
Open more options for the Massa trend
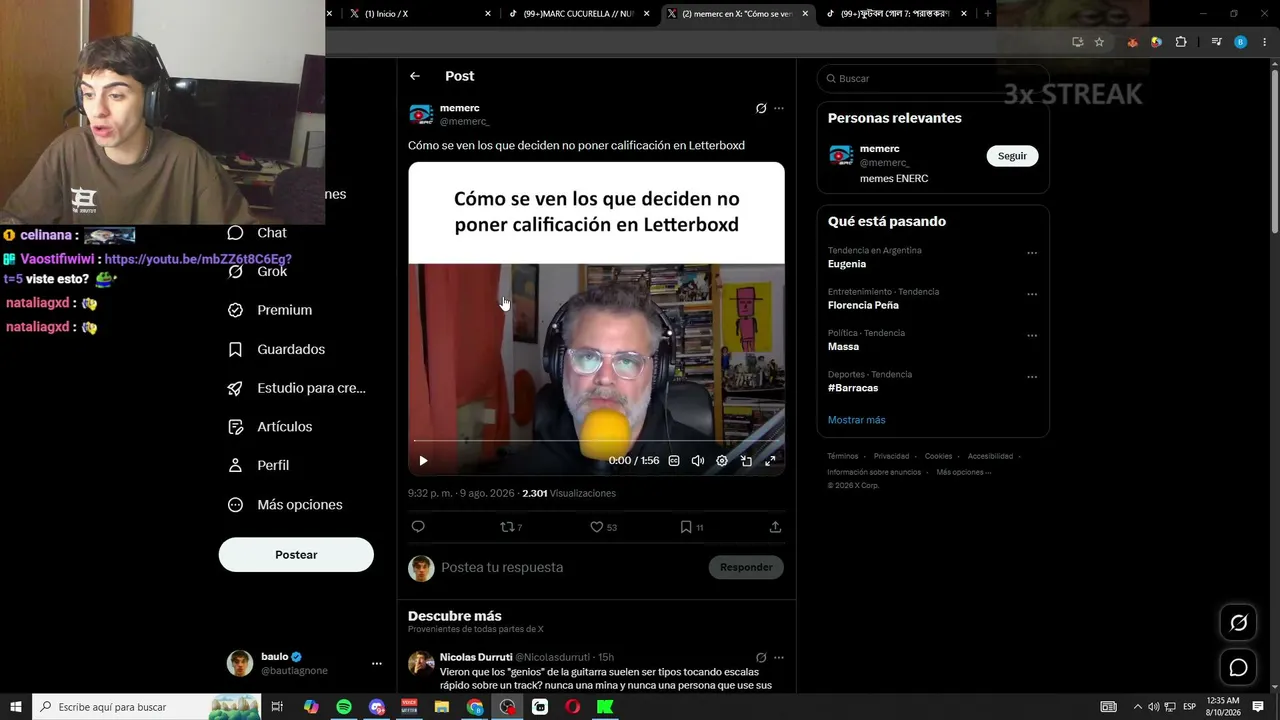tap(1032, 336)
